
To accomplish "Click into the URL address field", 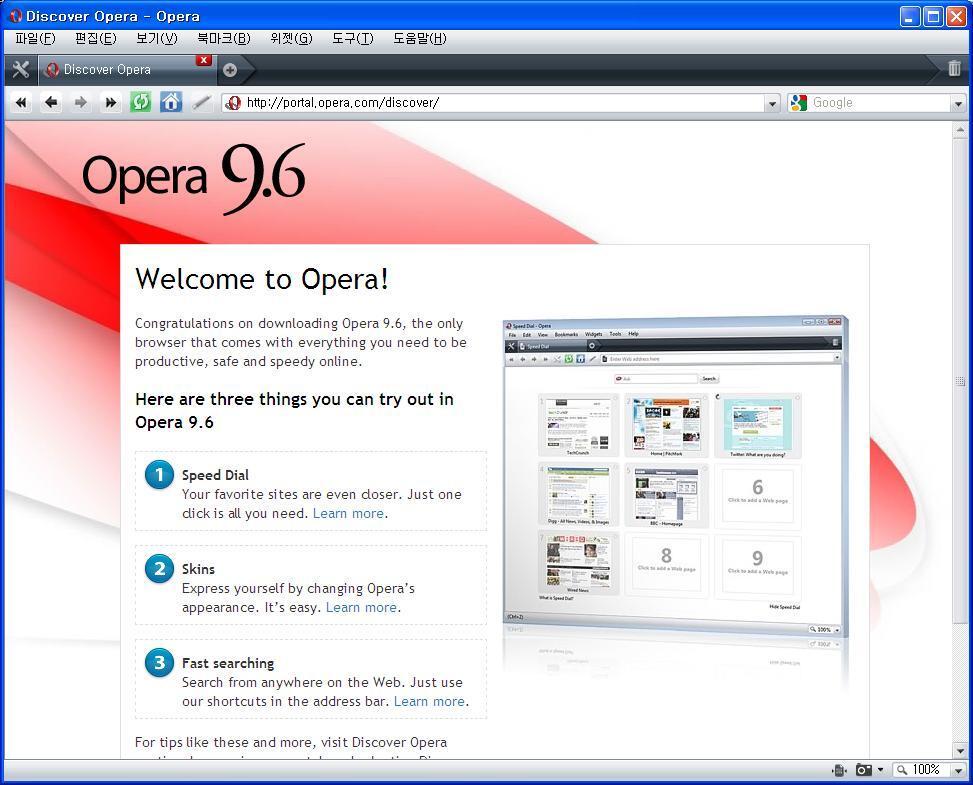I will click(x=503, y=103).
